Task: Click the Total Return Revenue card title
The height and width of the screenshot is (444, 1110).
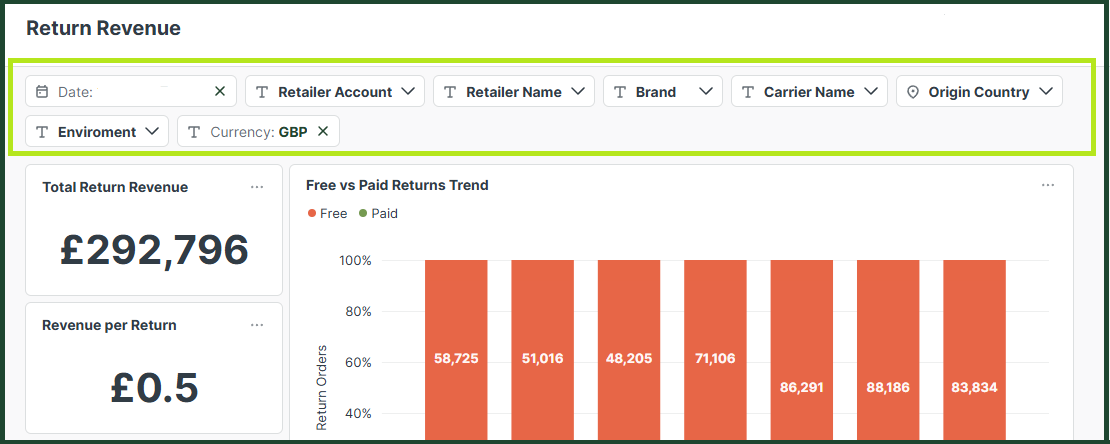Action: [115, 187]
